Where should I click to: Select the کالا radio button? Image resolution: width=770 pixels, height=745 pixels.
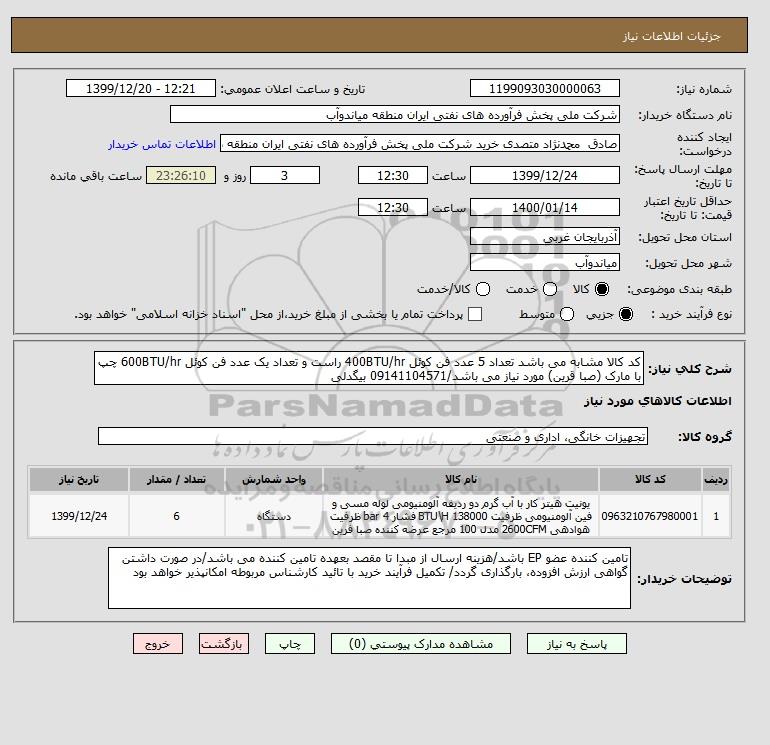(x=601, y=289)
